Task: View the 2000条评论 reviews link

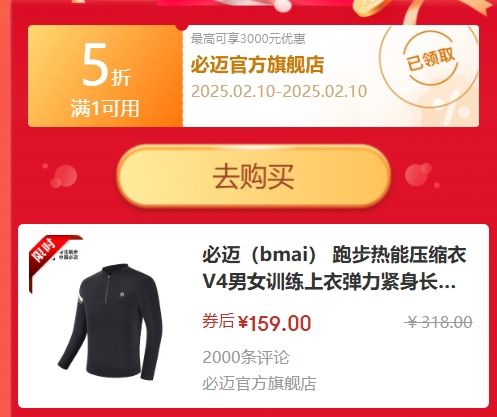Action: (x=246, y=357)
